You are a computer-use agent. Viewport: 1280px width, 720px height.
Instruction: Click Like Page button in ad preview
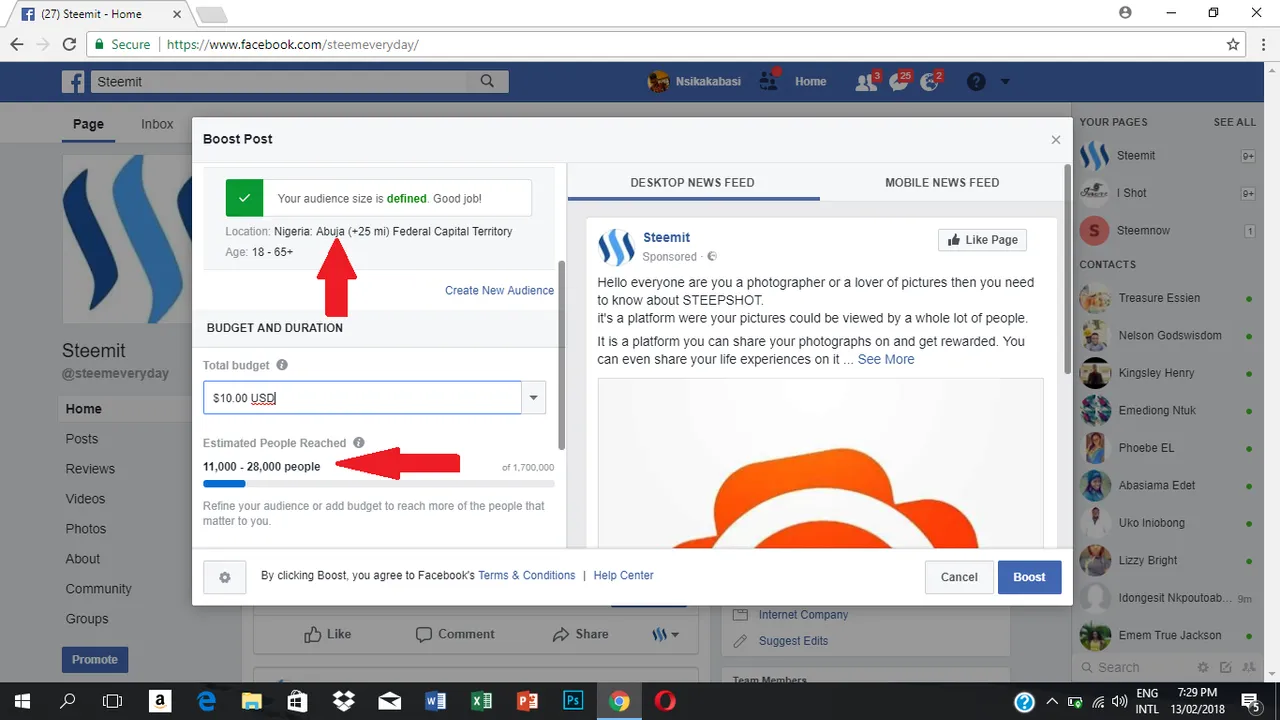(982, 240)
